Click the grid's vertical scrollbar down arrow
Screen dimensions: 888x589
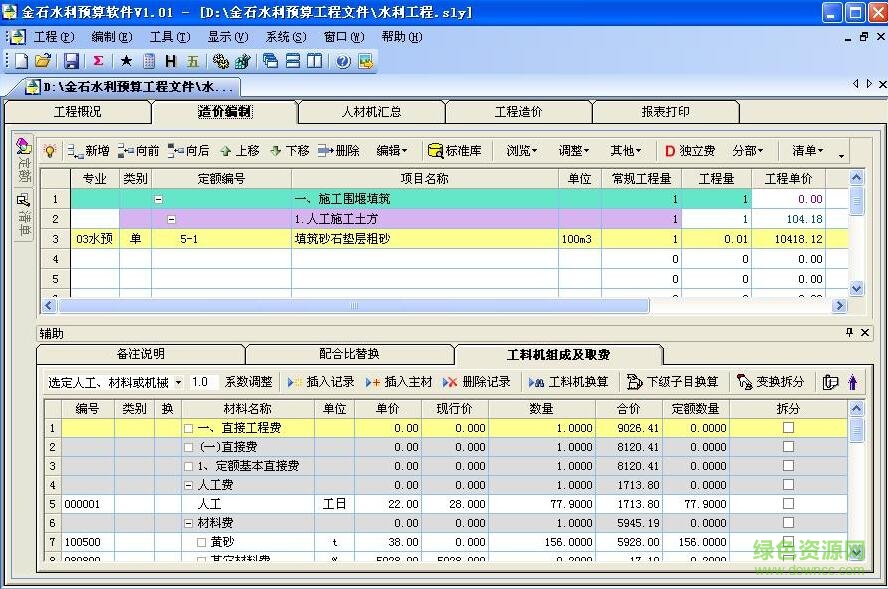click(856, 288)
